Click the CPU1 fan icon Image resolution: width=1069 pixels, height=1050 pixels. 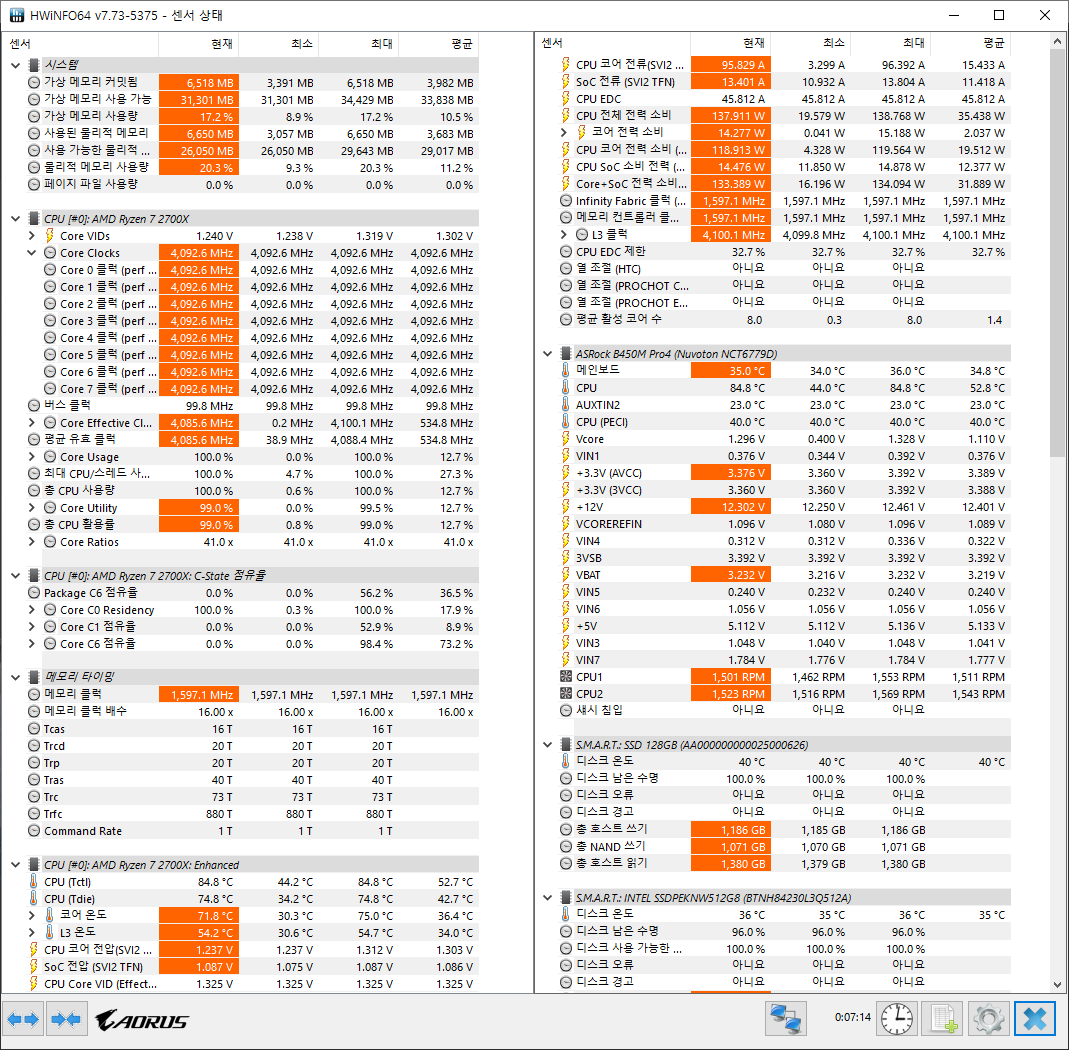tap(565, 677)
